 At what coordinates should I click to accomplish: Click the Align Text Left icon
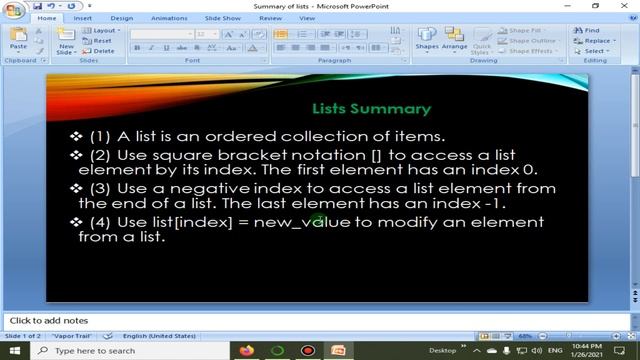pos(281,48)
